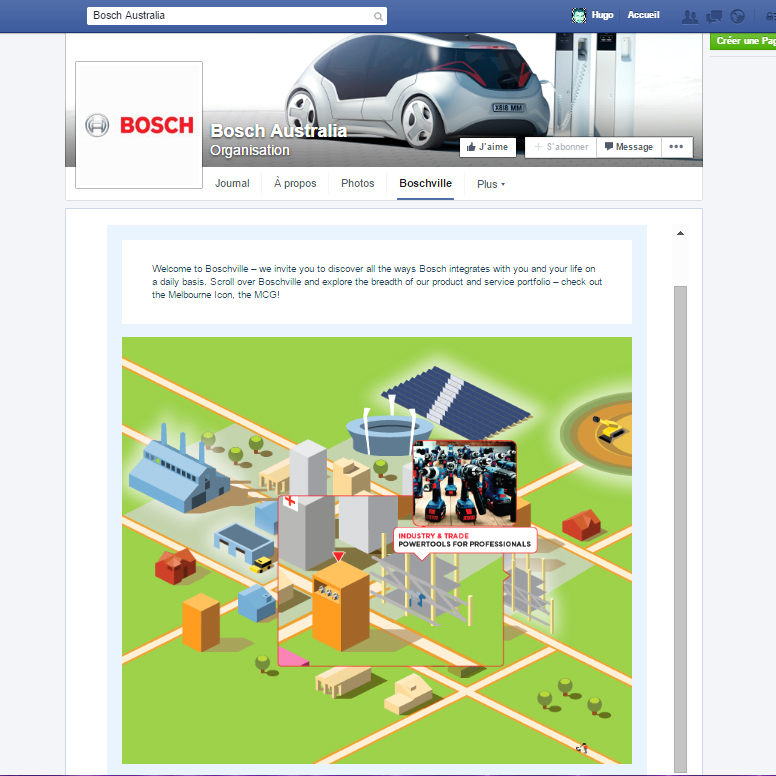Open the friend requests icon
Viewport: 776px width, 776px height.
click(689, 16)
